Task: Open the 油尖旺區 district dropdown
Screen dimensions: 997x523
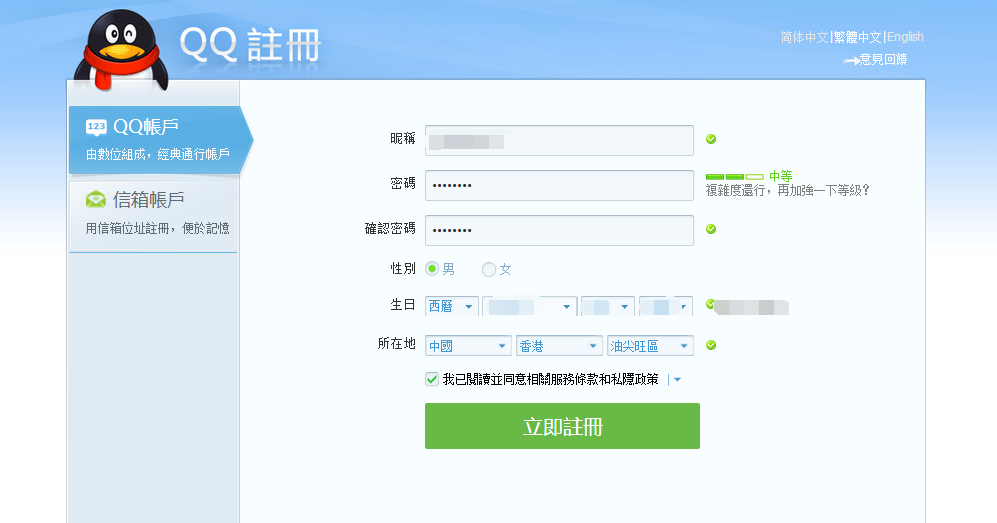Action: [650, 346]
